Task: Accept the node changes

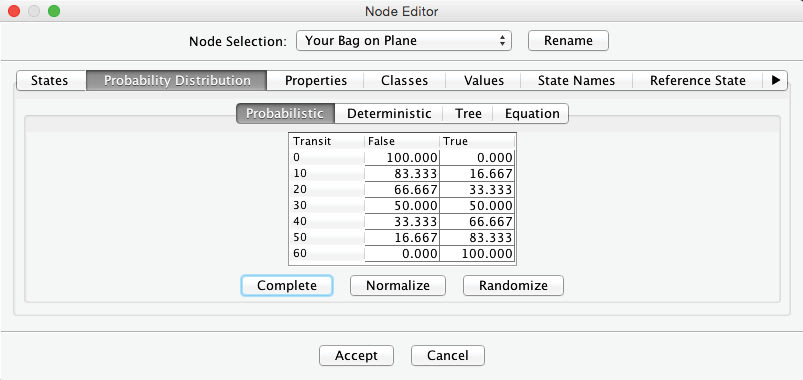Action: (x=356, y=355)
